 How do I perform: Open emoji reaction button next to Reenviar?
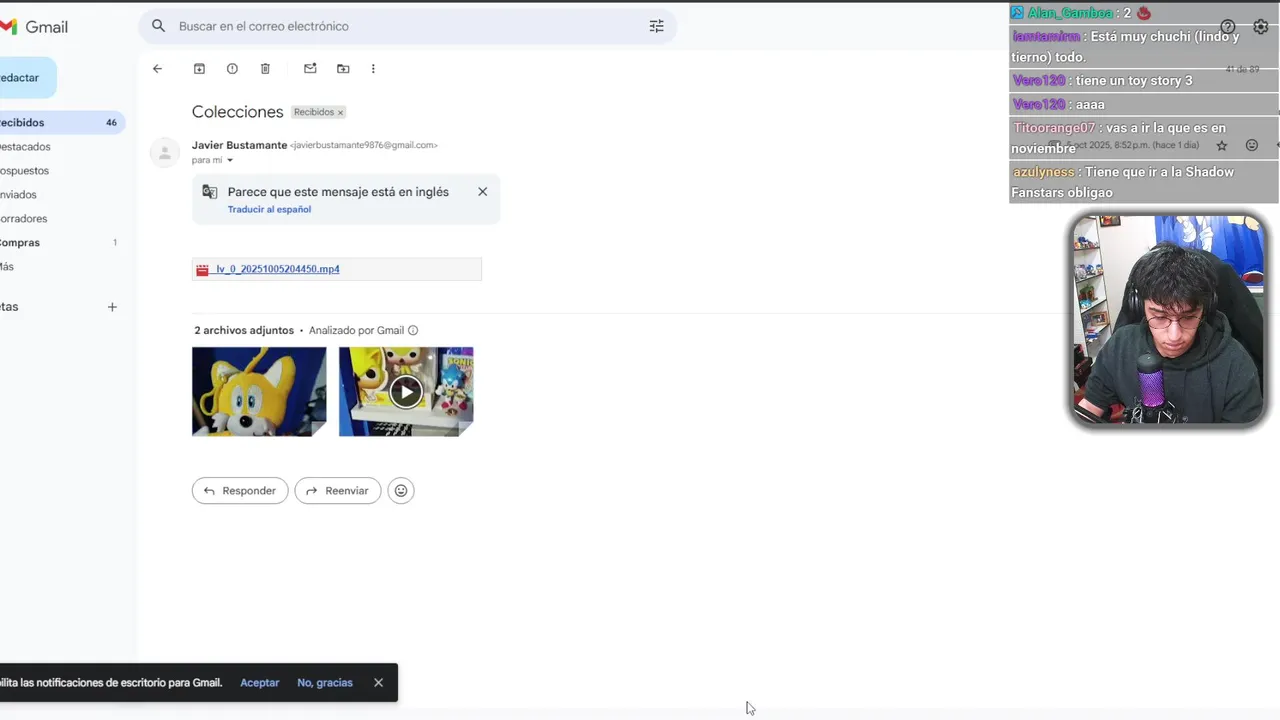(401, 491)
